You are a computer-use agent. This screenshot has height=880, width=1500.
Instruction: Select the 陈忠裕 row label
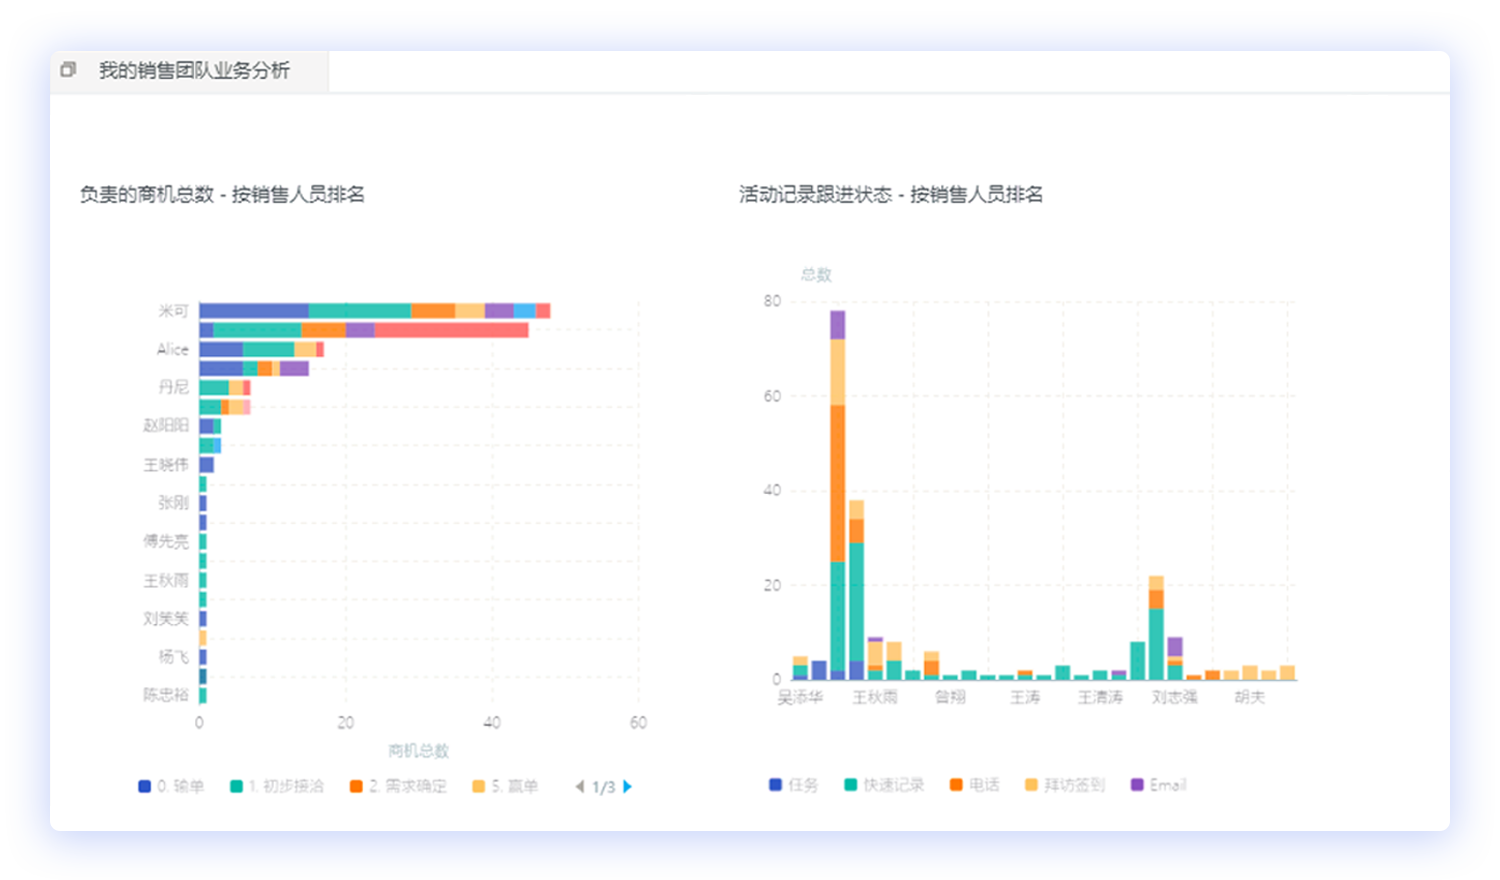pyautogui.click(x=166, y=694)
